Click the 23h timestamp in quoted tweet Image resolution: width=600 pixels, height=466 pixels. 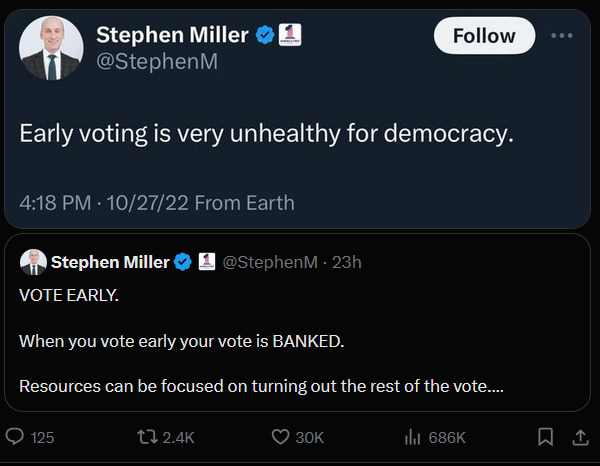[346, 262]
